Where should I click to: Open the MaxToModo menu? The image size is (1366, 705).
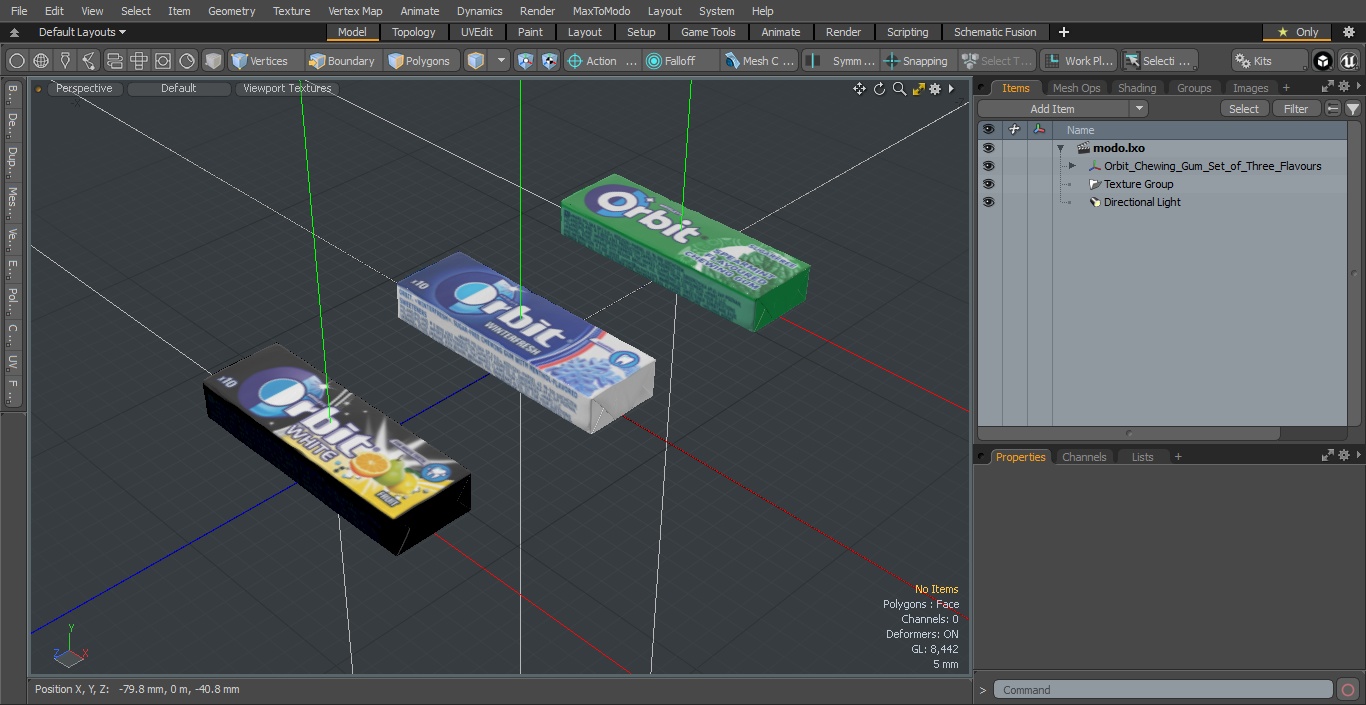(x=601, y=11)
